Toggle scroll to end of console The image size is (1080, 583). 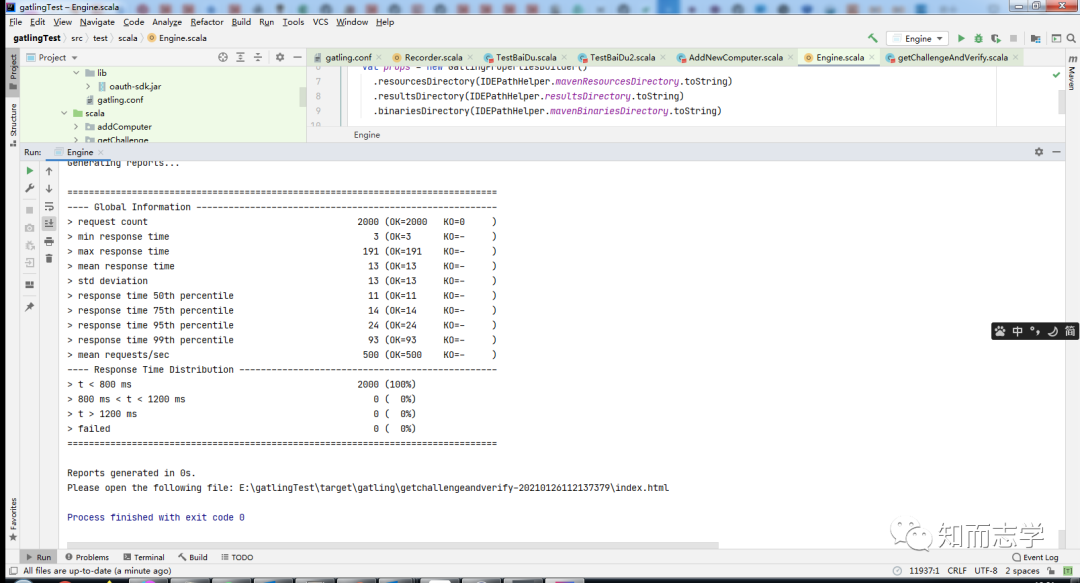pos(49,223)
